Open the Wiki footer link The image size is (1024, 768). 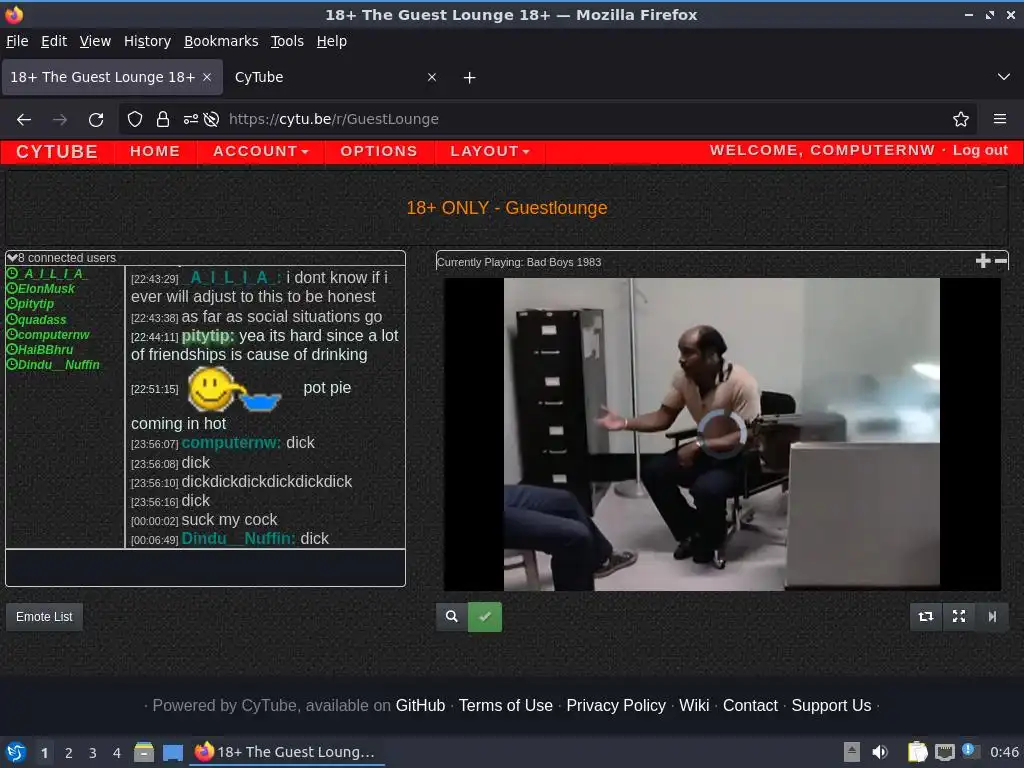point(694,705)
